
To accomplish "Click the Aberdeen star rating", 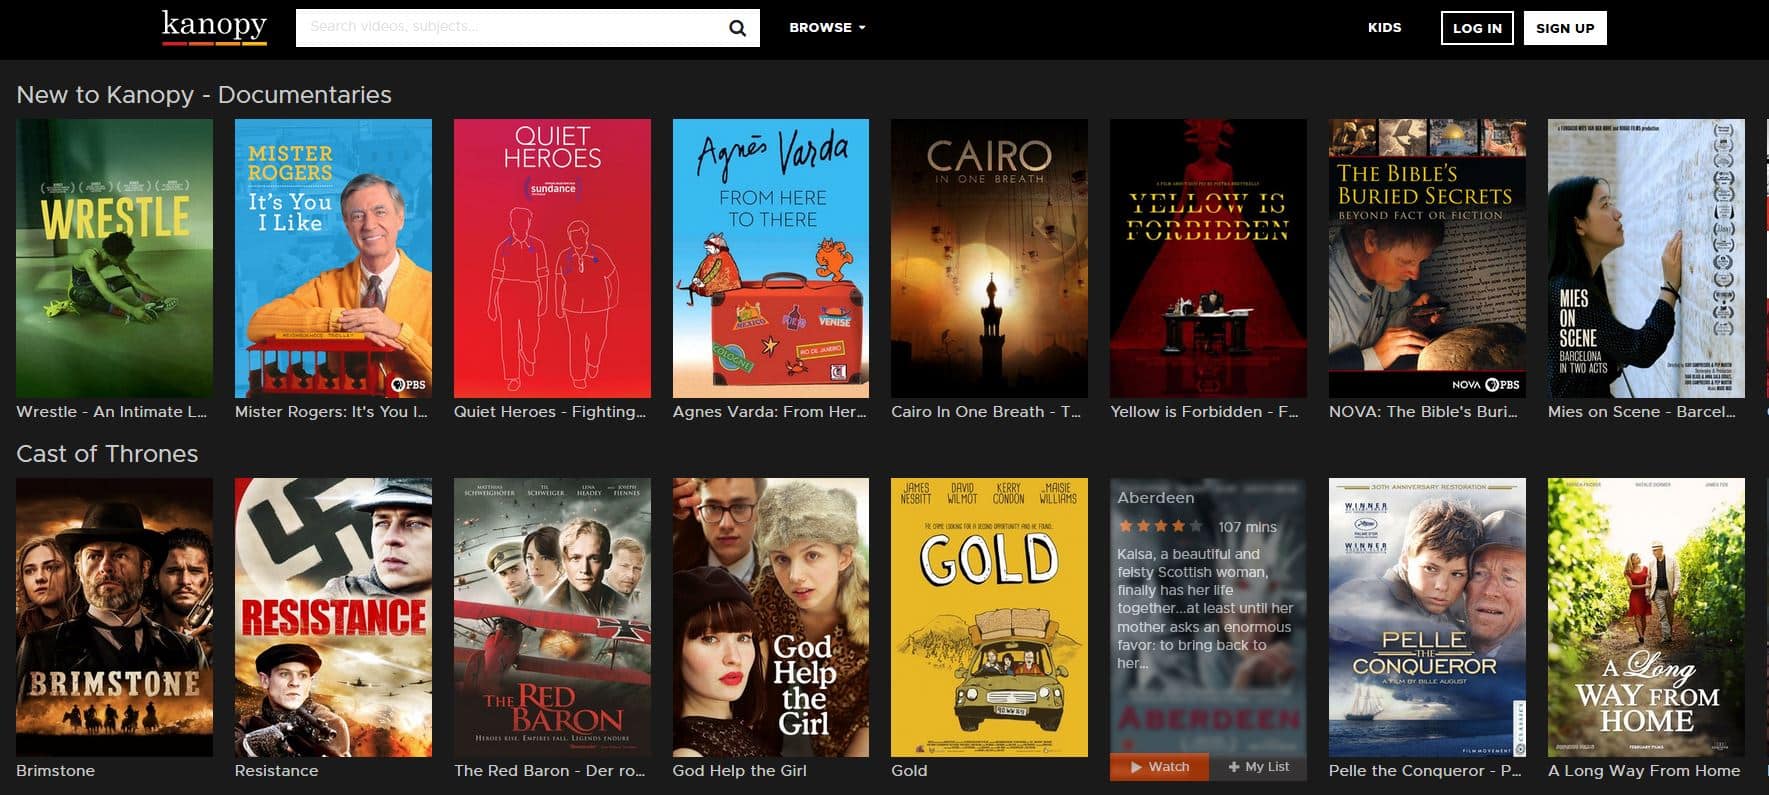I will 1160,526.
